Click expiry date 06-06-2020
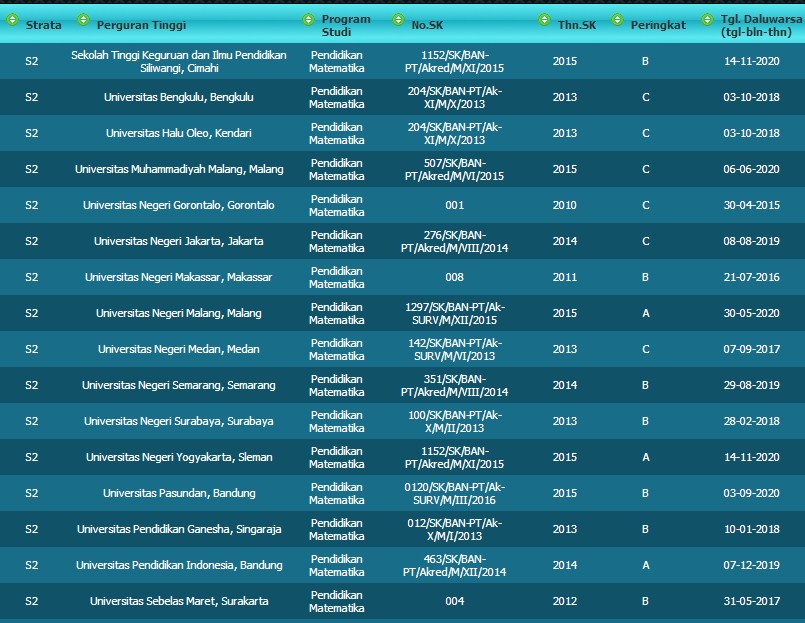This screenshot has height=623, width=805. tap(751, 169)
